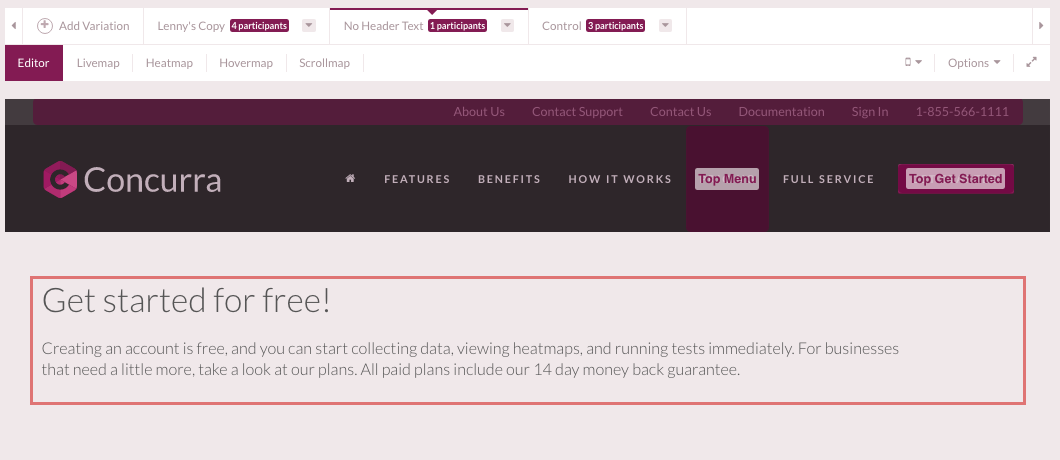Click the Concurra logo icon
Image resolution: width=1060 pixels, height=460 pixels.
click(x=60, y=180)
